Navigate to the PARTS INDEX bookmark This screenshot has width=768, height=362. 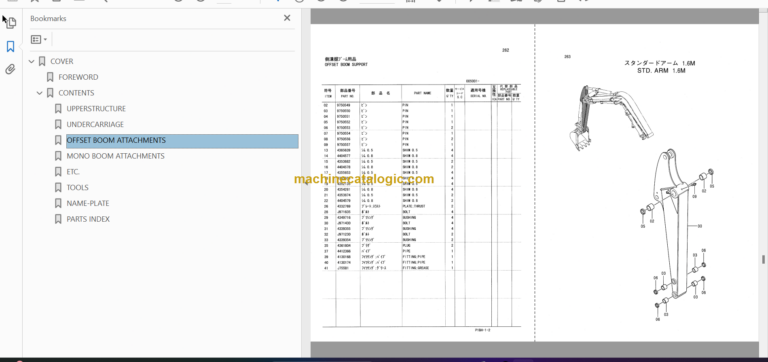88,219
